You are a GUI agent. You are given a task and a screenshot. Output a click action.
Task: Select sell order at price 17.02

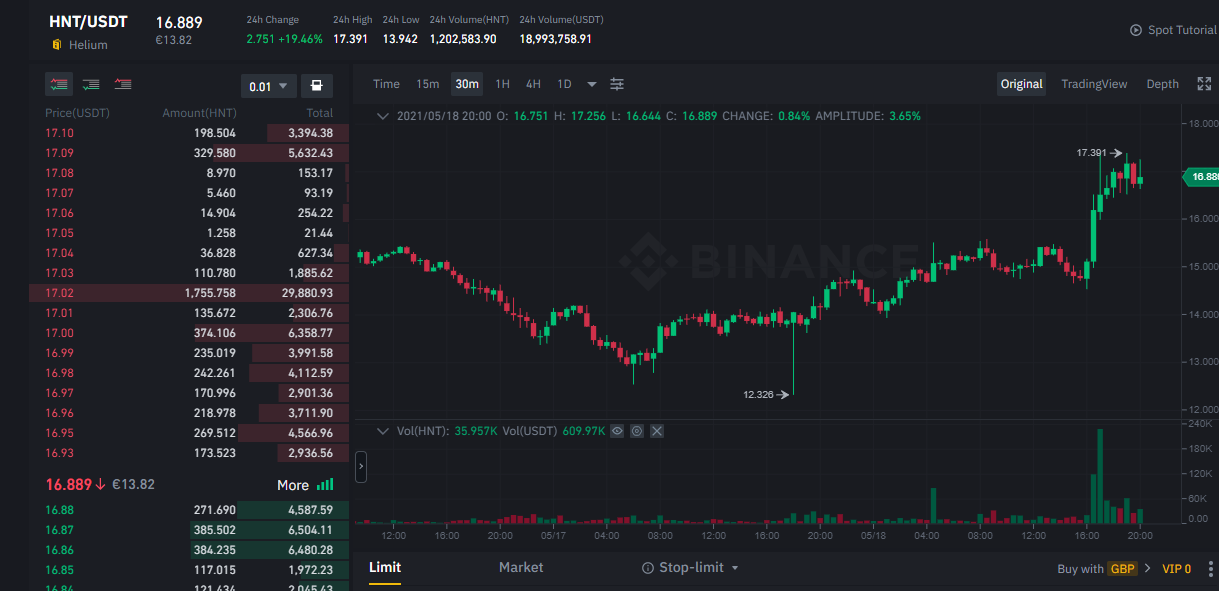click(189, 293)
